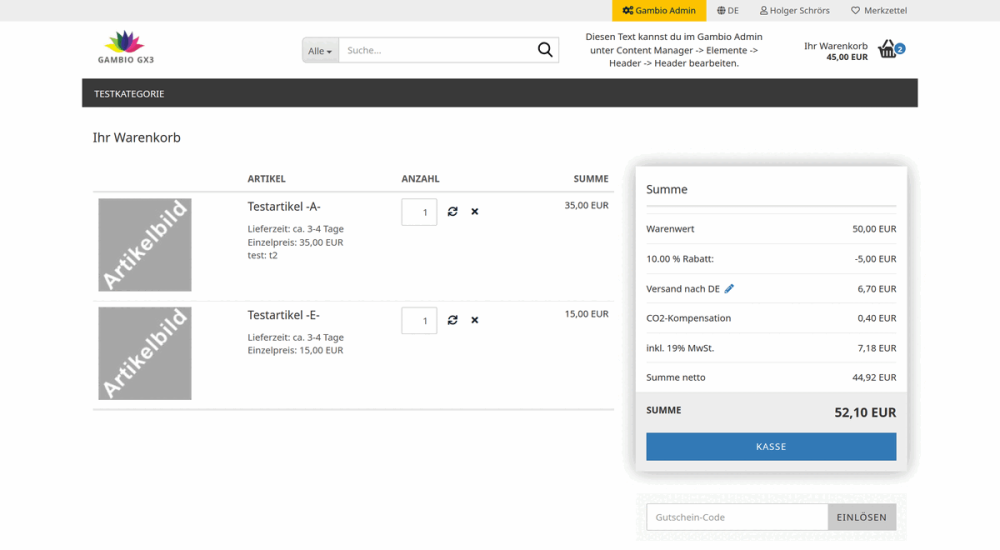The image size is (1000, 550).
Task: Remove Testartikel -A- from cart
Action: (x=474, y=212)
